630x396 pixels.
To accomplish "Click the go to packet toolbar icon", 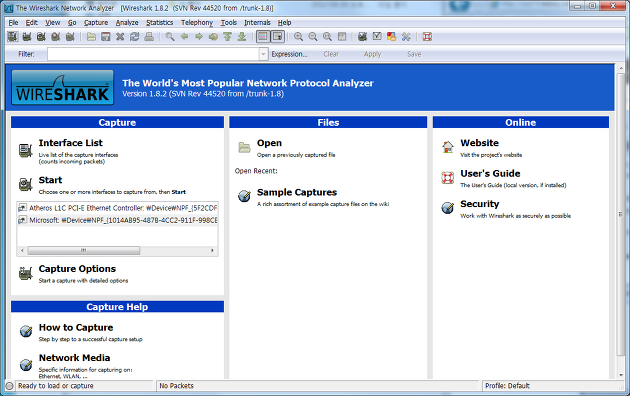I will coord(213,37).
